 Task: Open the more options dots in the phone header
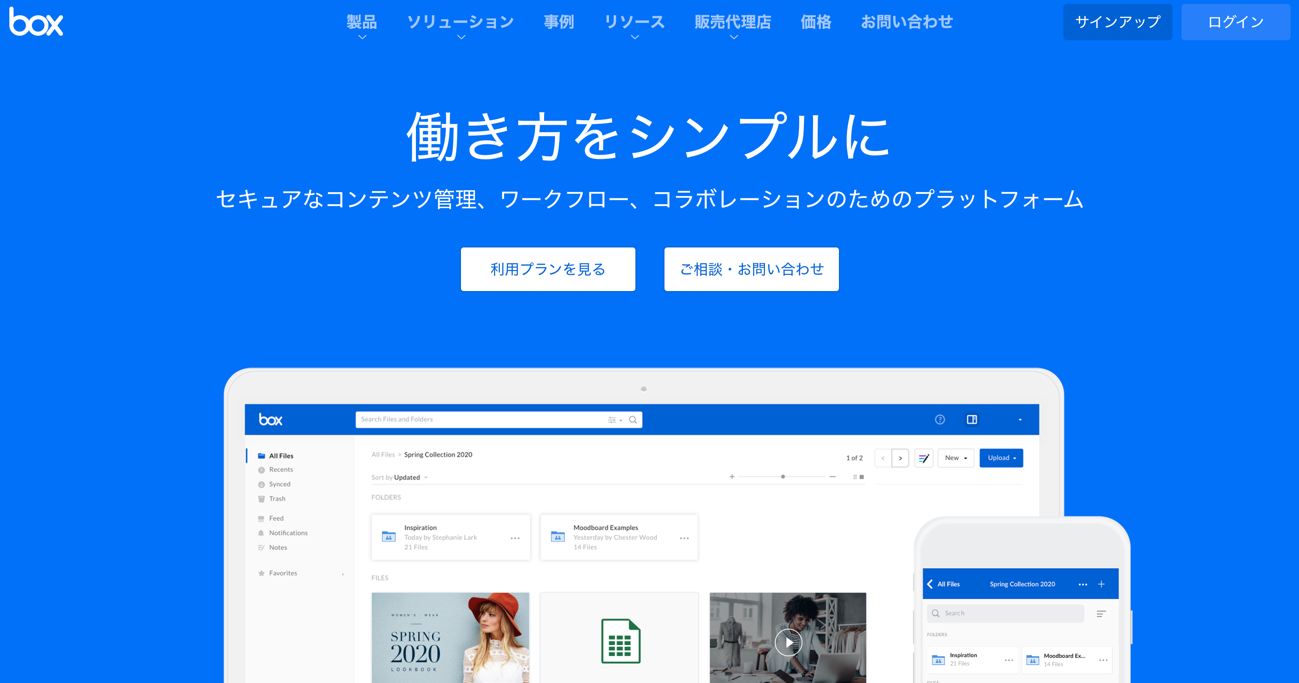pyautogui.click(x=1082, y=584)
